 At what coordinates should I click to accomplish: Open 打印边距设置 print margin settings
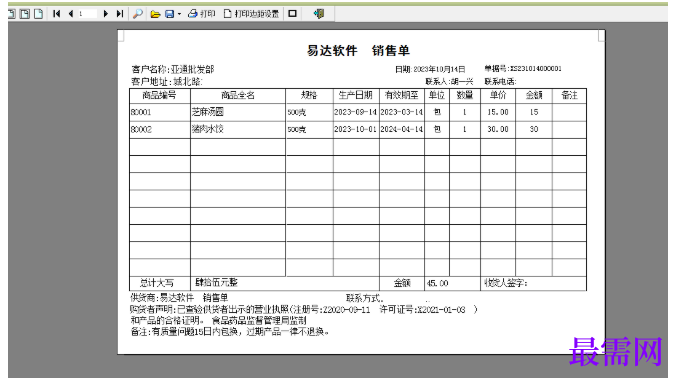tap(251, 14)
